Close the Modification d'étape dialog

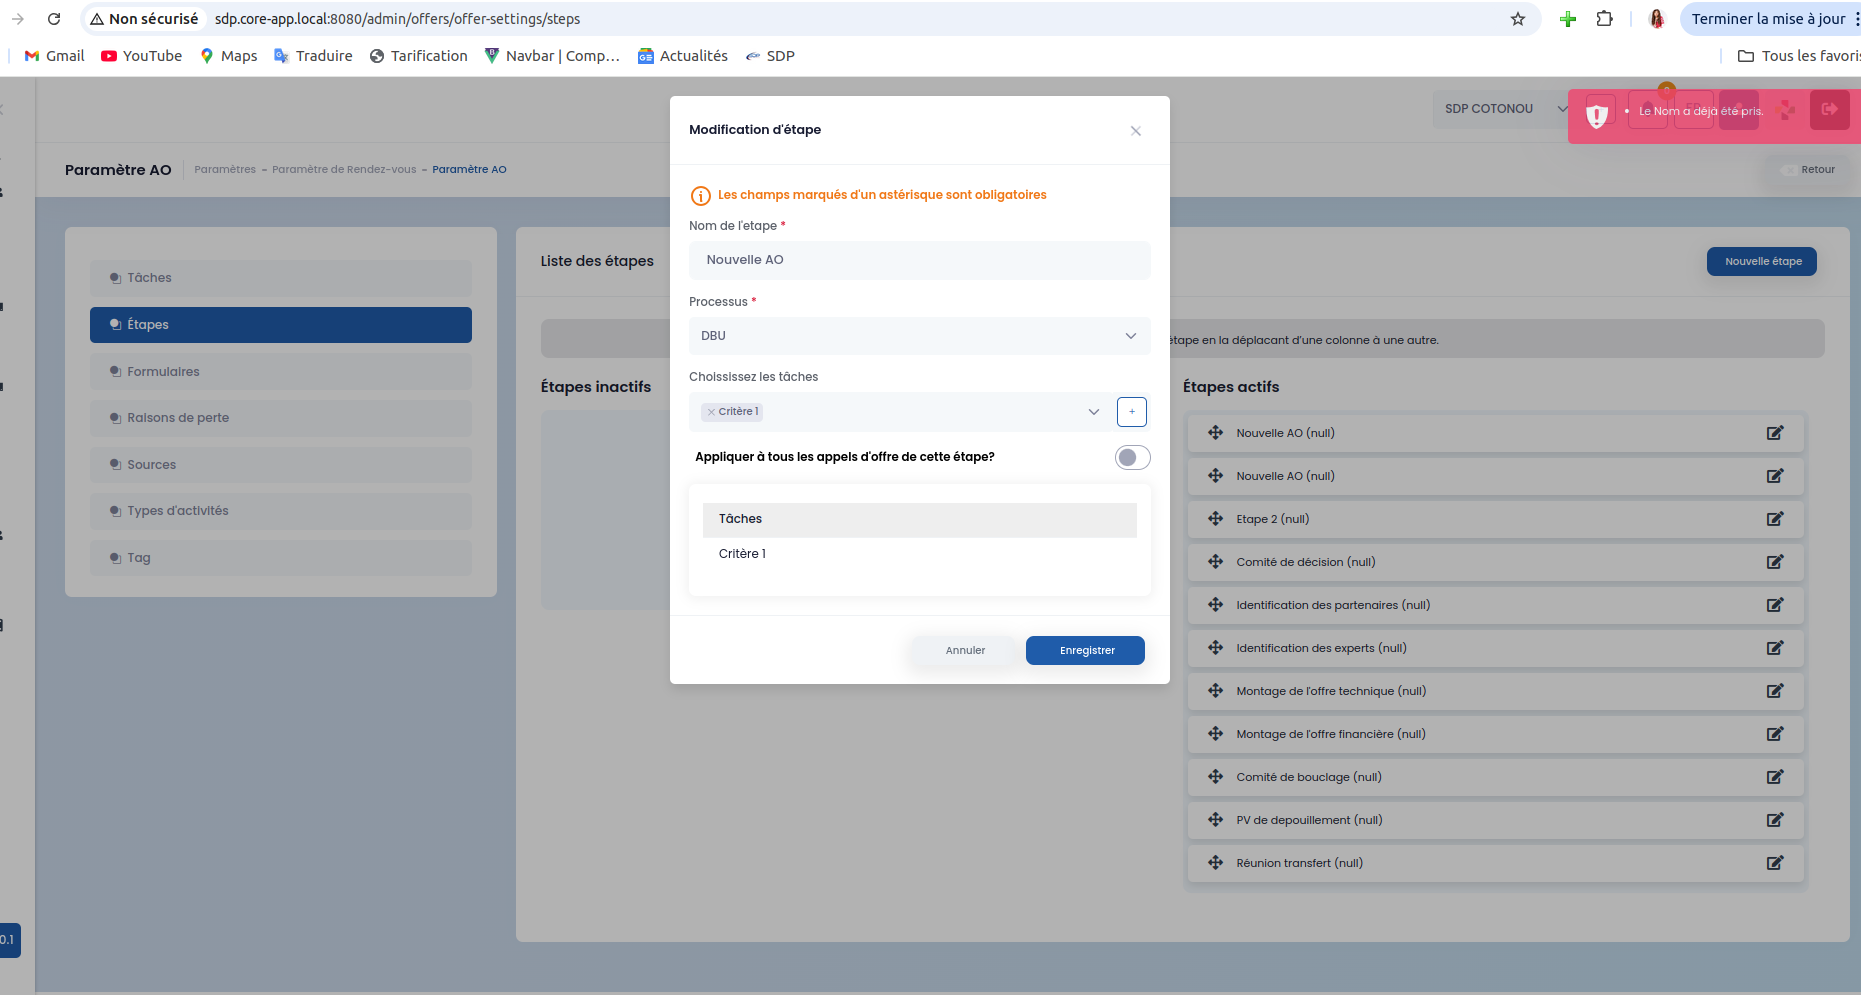point(1135,131)
